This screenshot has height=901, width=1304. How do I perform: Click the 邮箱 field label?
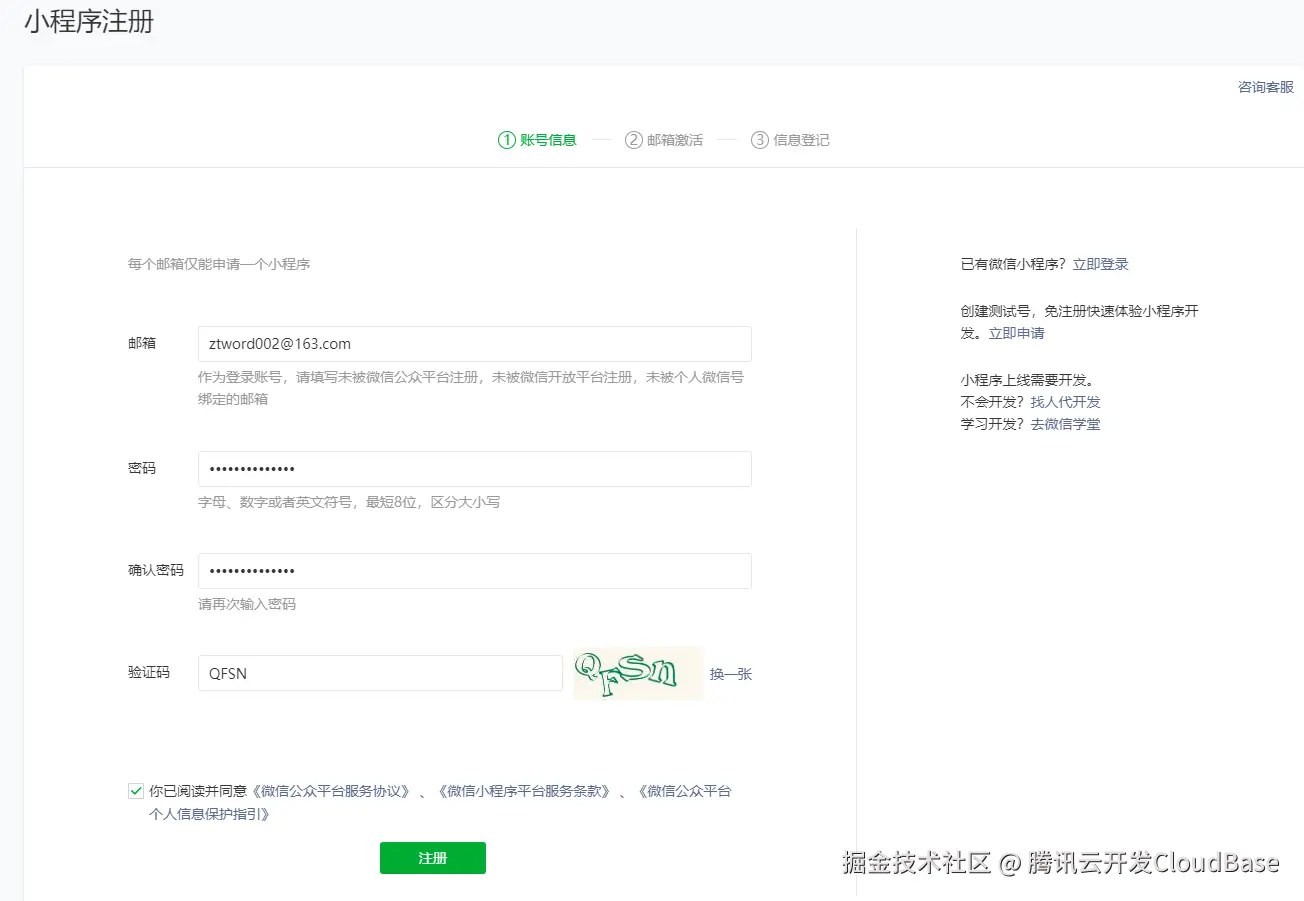pyautogui.click(x=142, y=344)
